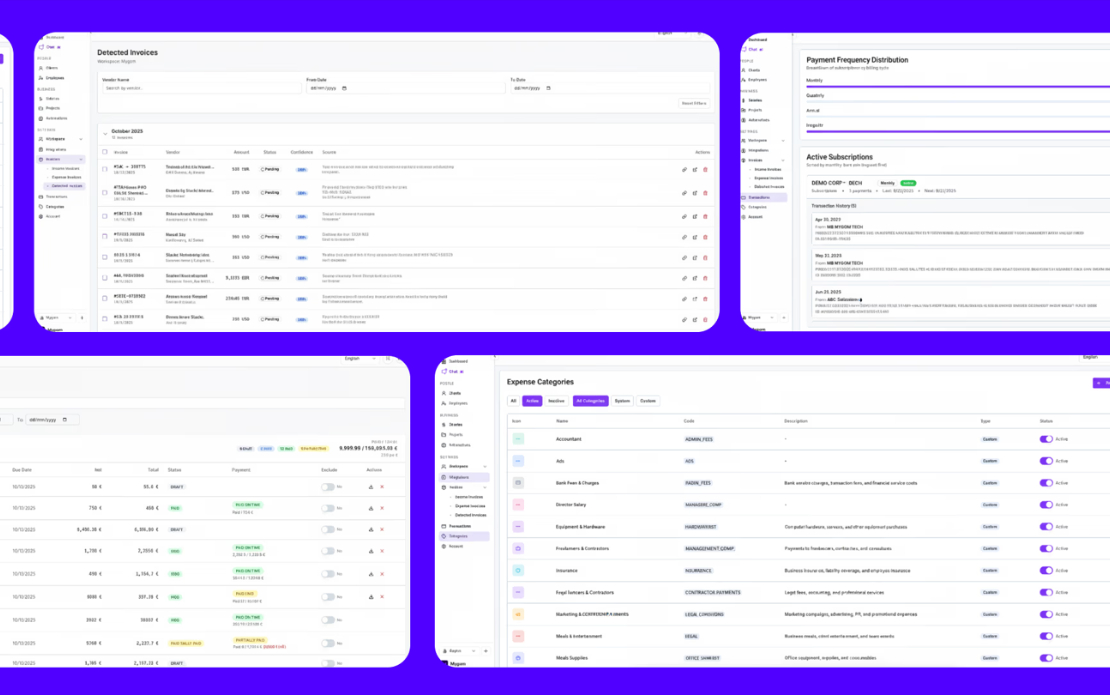Click the download icon on a draft invoice row
Viewport: 1110px width, 695px height.
[371, 487]
